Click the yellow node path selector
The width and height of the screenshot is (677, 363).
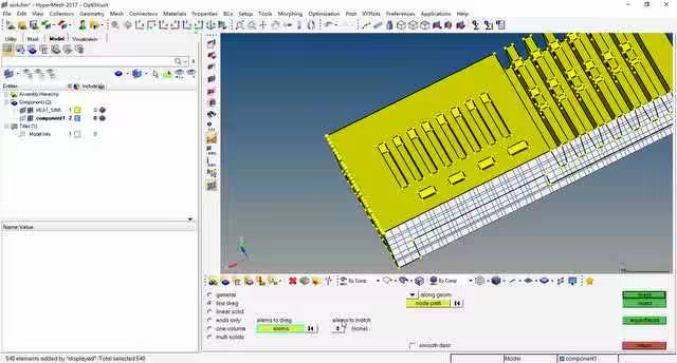click(428, 303)
